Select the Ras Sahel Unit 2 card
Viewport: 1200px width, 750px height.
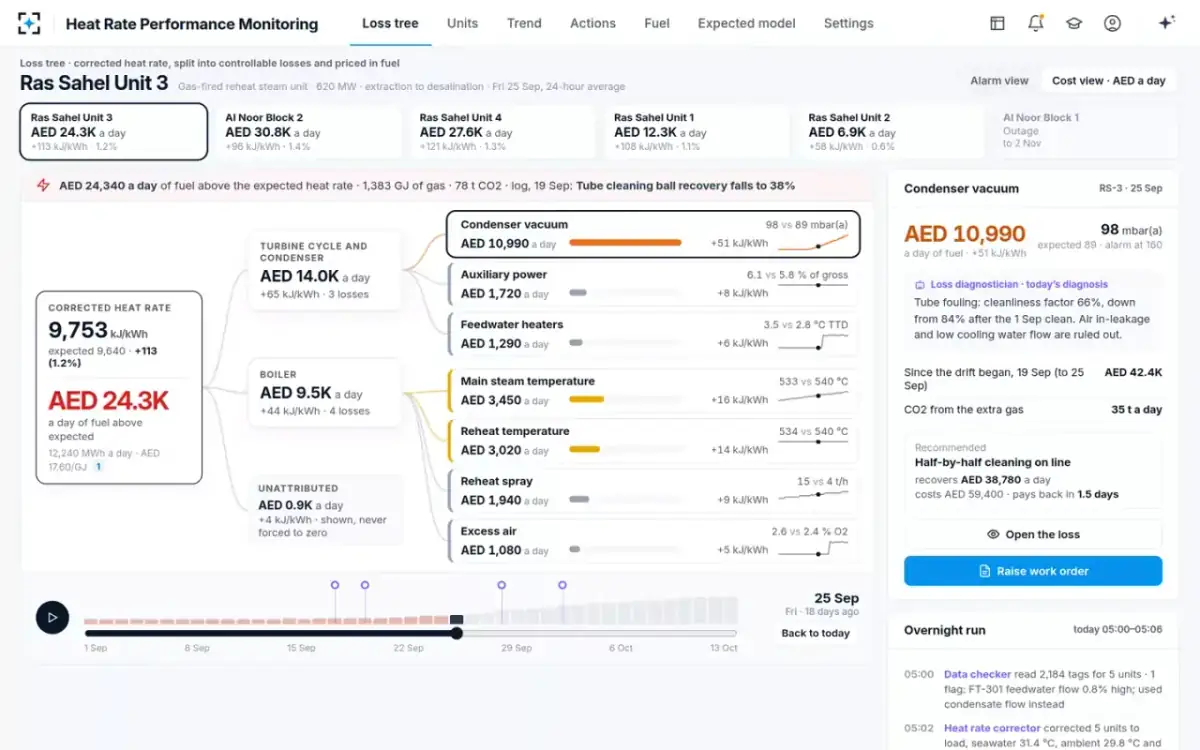tap(891, 131)
